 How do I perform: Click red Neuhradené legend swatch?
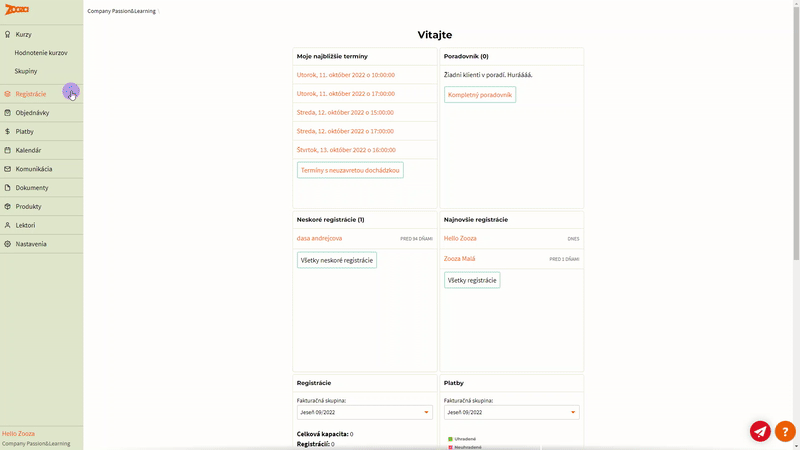click(x=451, y=447)
